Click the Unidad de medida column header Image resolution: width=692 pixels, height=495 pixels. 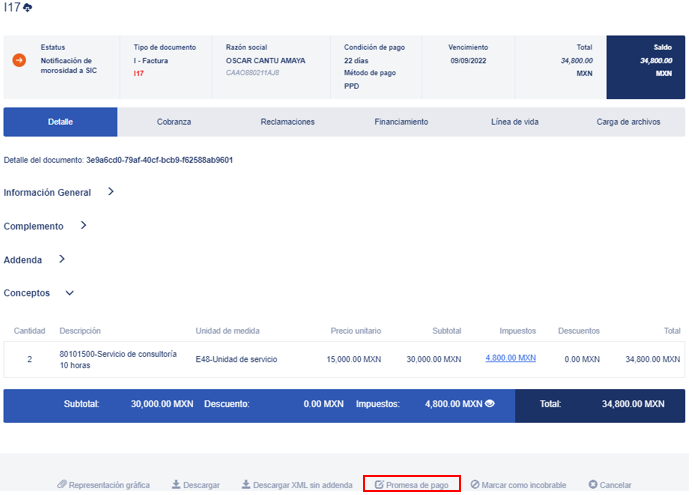point(227,331)
